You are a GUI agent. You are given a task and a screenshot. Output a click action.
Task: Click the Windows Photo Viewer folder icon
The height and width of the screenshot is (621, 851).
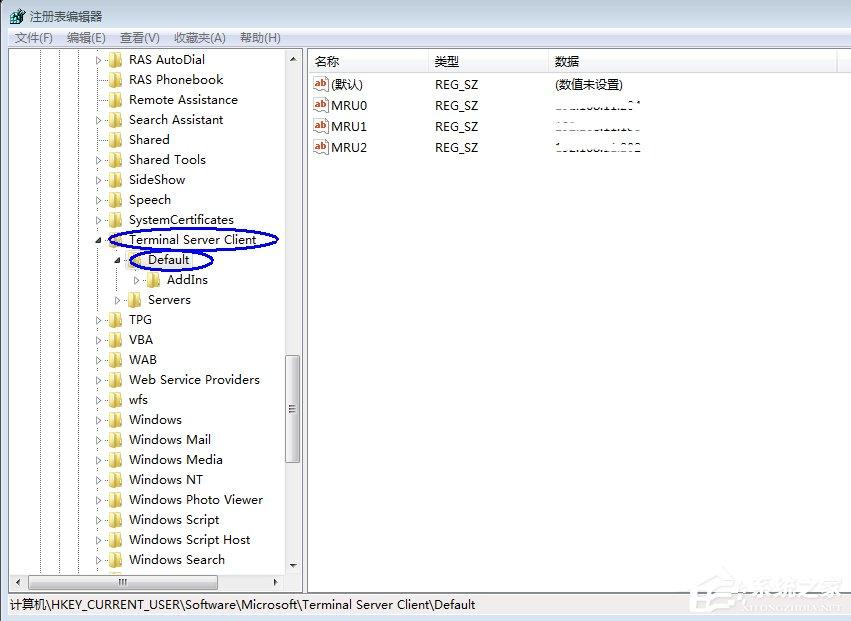point(115,500)
